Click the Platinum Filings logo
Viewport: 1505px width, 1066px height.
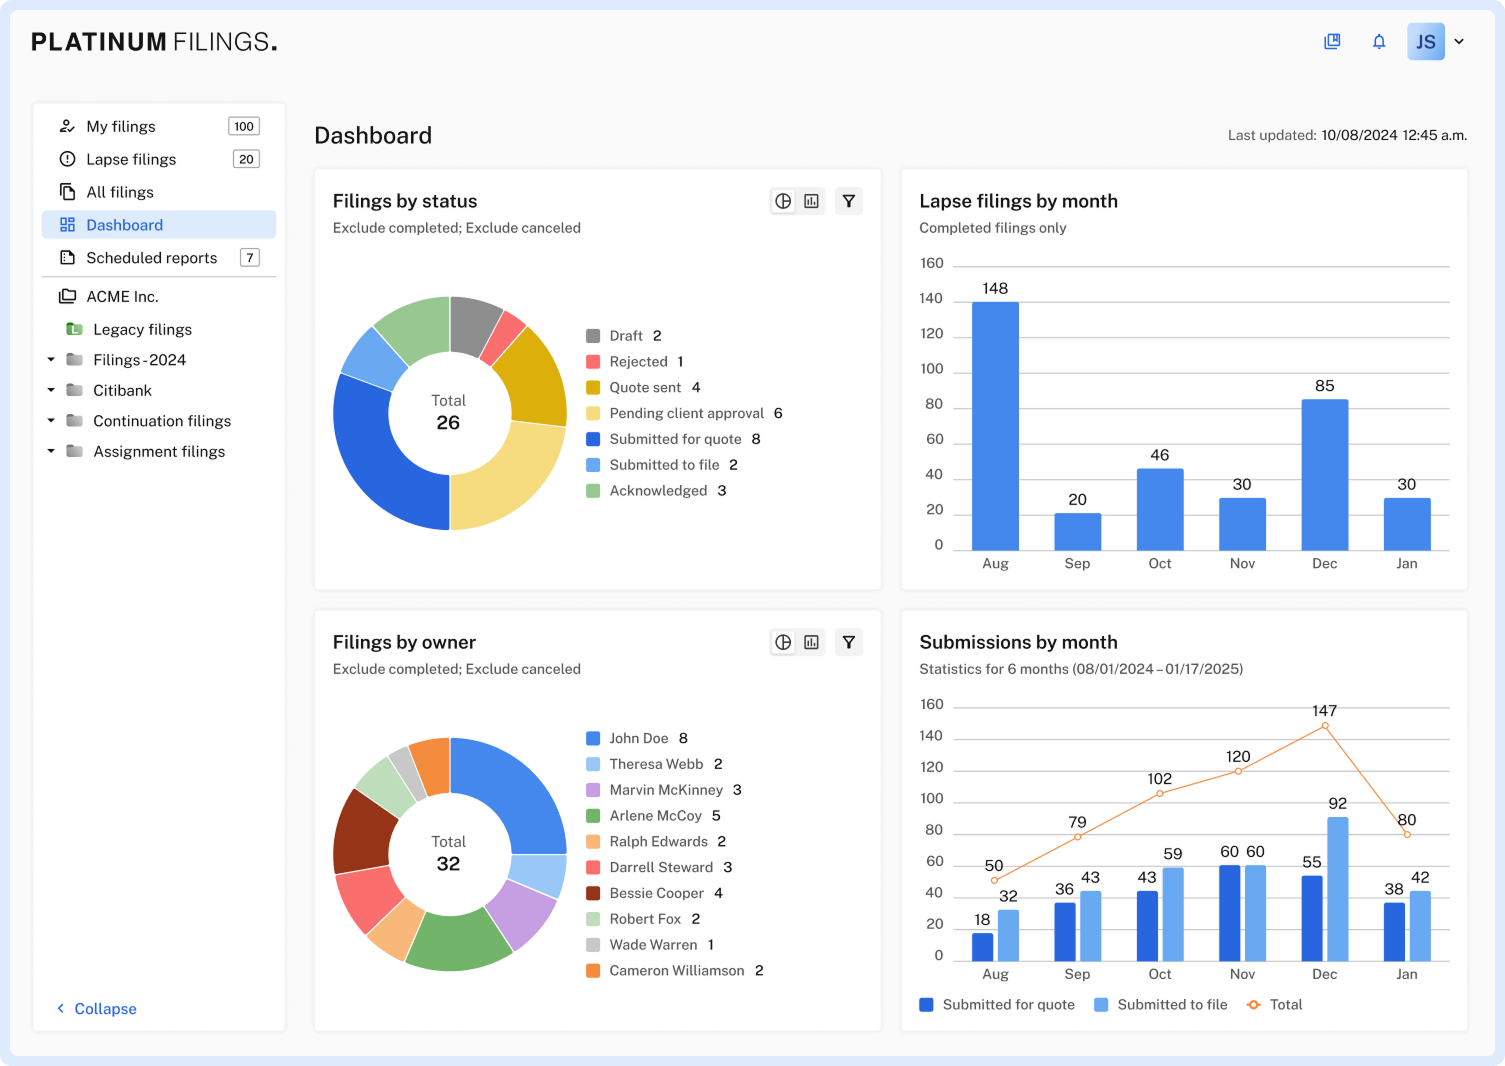(154, 42)
